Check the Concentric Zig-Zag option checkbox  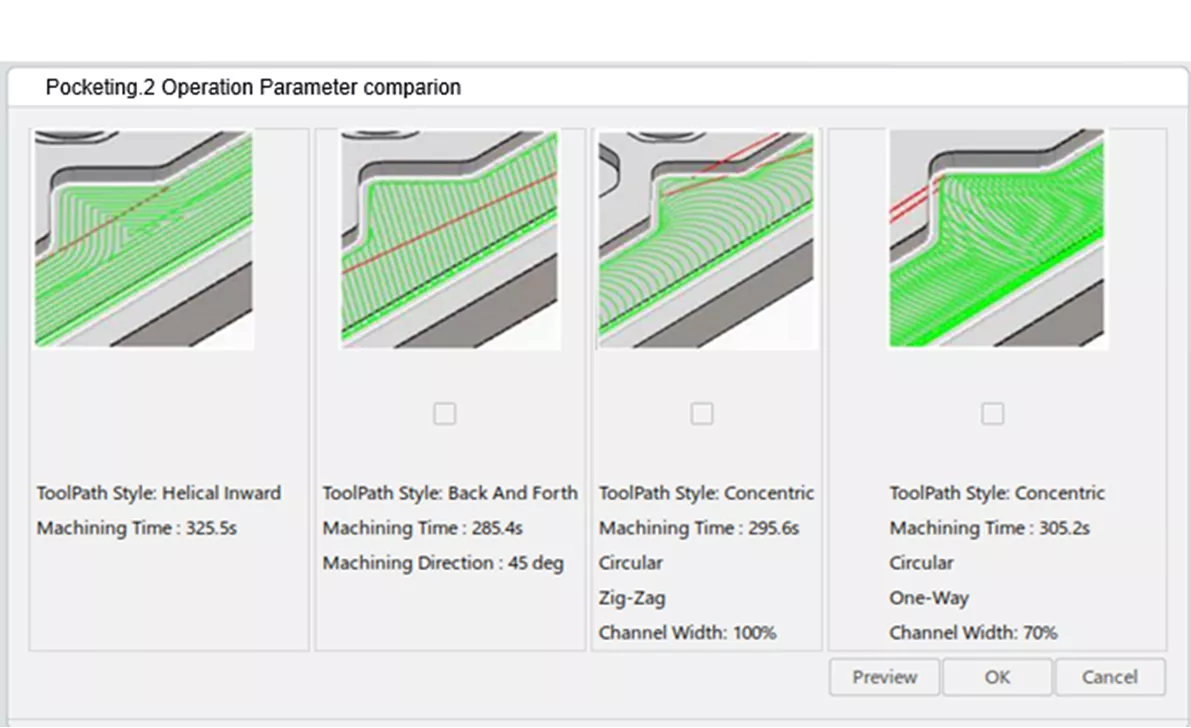(703, 413)
